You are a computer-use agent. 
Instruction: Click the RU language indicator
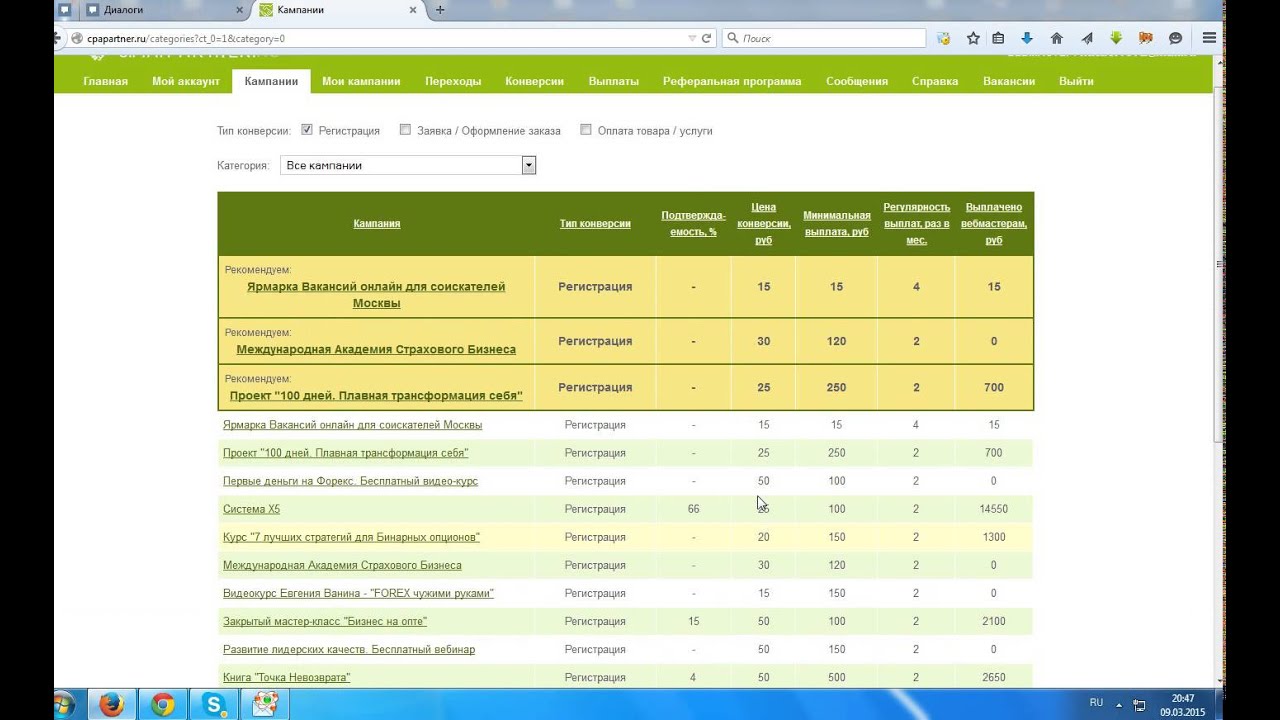[1096, 703]
